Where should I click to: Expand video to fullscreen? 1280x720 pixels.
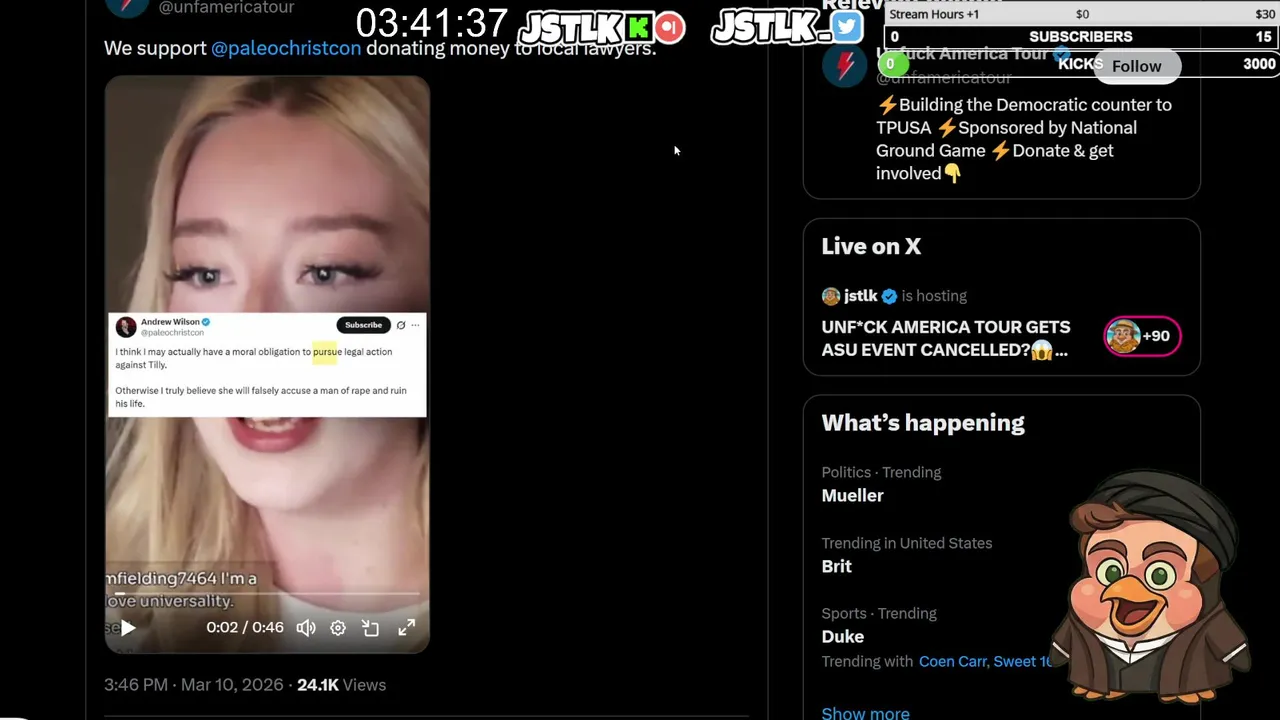(x=407, y=628)
